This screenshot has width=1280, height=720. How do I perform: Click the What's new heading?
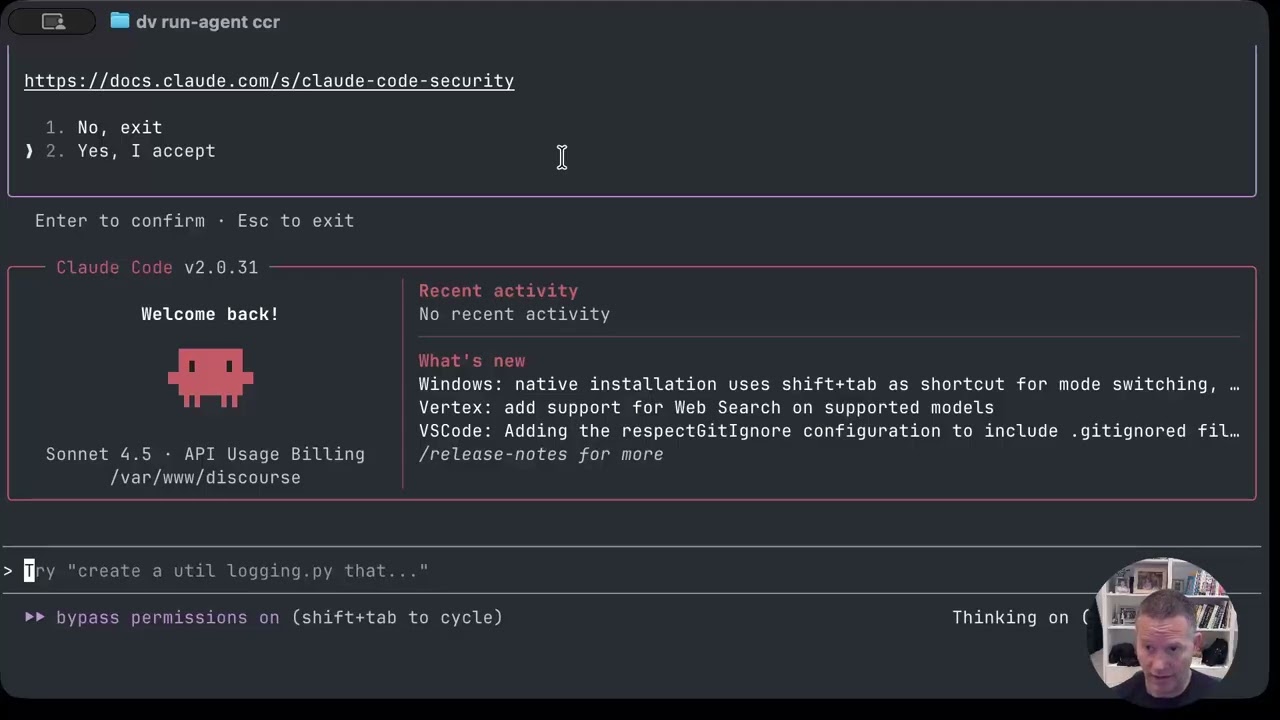[x=472, y=361]
